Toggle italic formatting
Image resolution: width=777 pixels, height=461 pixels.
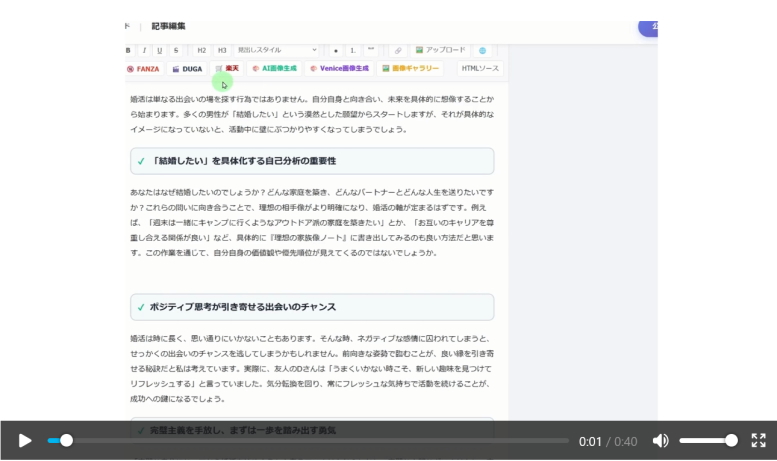pos(144,50)
